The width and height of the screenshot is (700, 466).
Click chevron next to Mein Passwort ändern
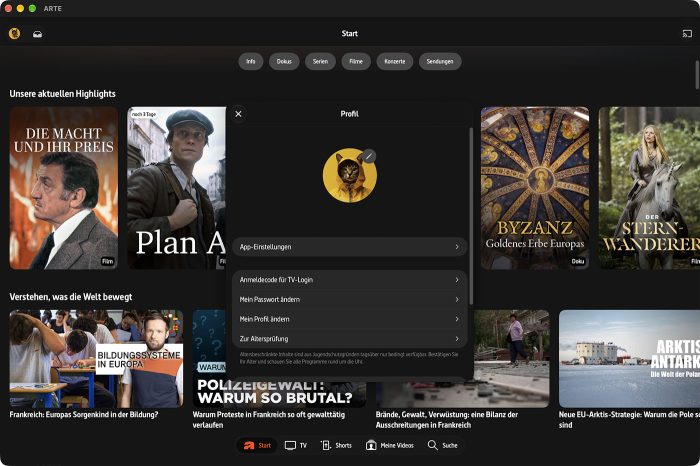click(457, 300)
